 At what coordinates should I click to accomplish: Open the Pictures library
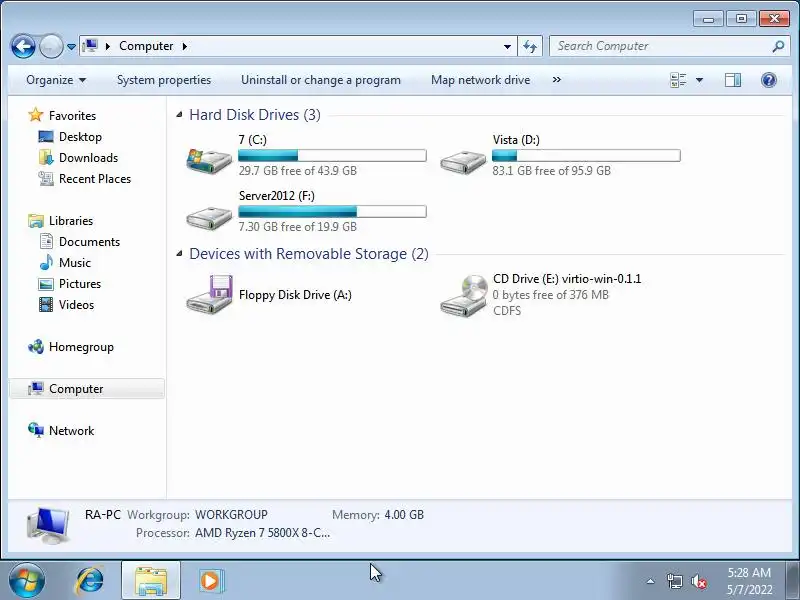[x=80, y=284]
